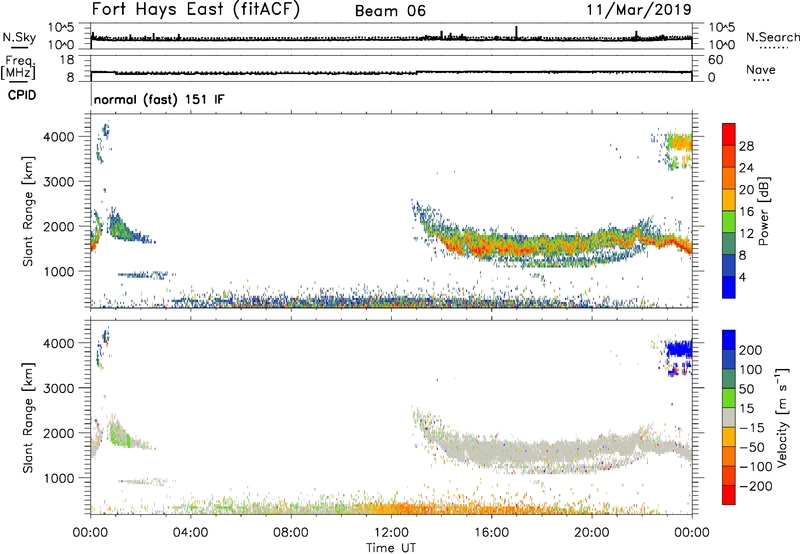This screenshot has width=800, height=554.
Task: Click the high-power red backscatter band near 16:00
Action: 490,248
